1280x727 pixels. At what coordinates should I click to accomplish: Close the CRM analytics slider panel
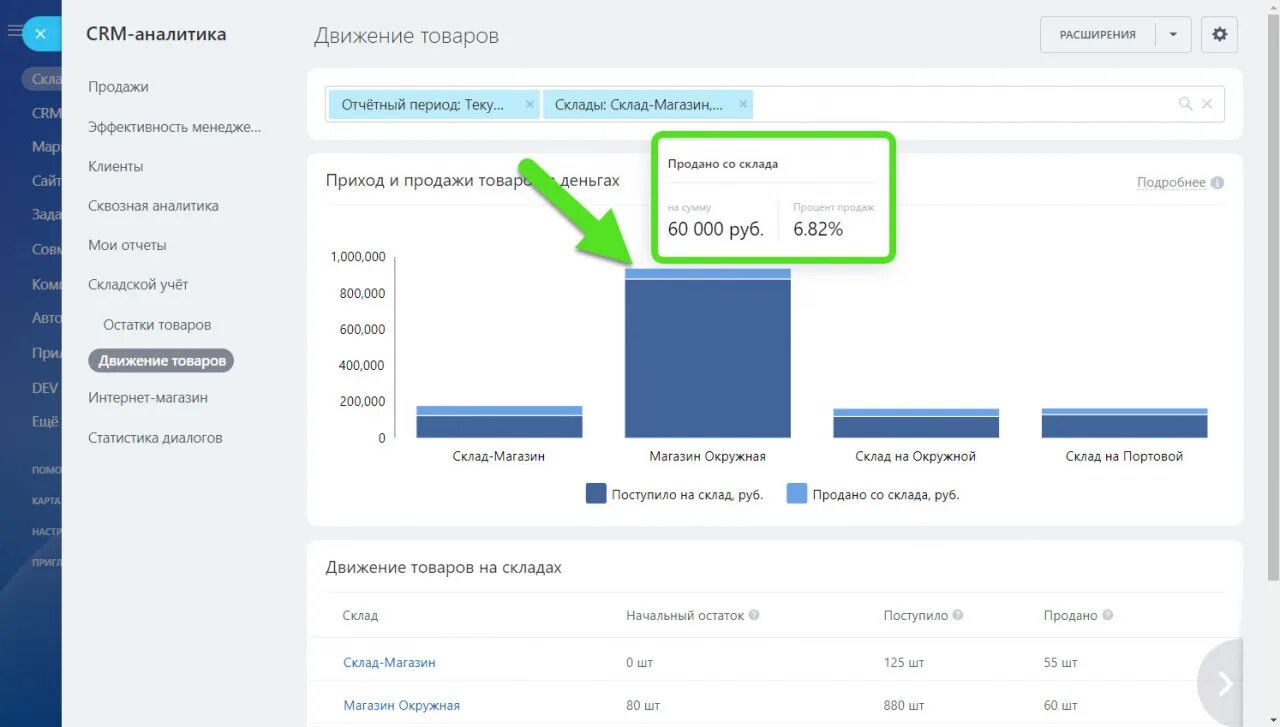click(40, 34)
